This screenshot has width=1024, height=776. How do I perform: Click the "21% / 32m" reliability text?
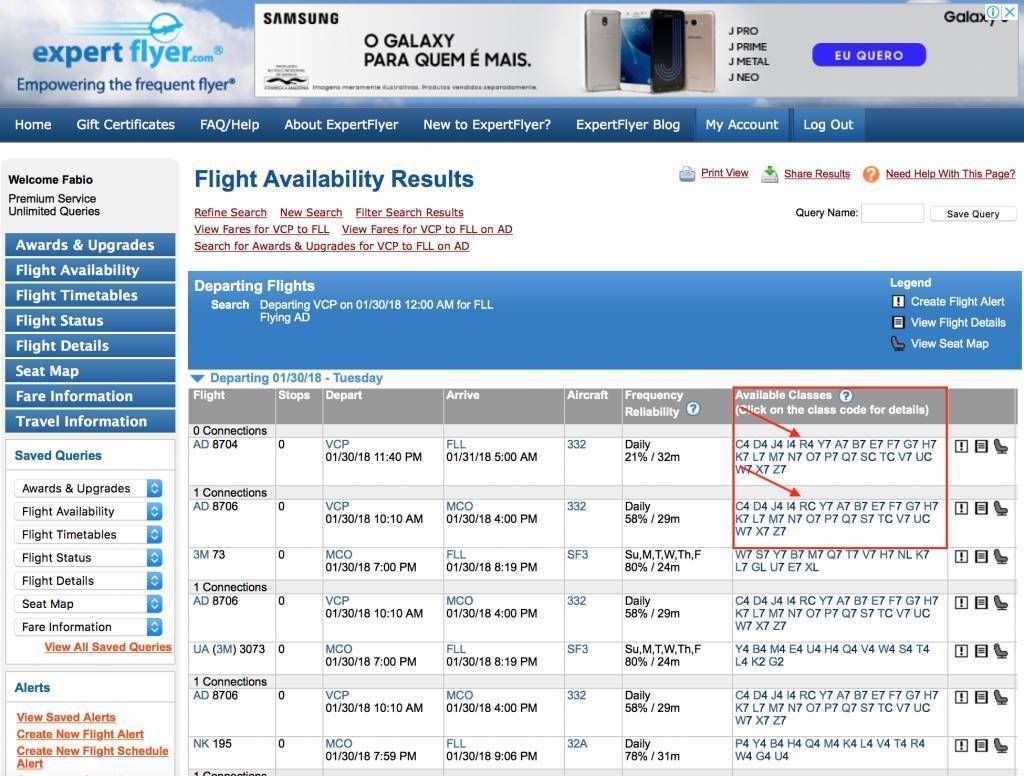[x=652, y=457]
